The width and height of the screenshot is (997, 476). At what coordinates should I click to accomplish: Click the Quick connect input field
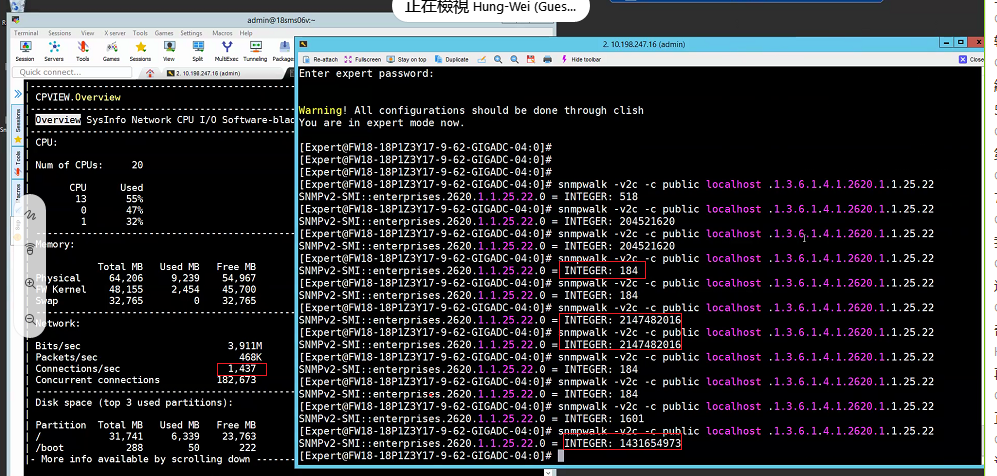click(71, 72)
